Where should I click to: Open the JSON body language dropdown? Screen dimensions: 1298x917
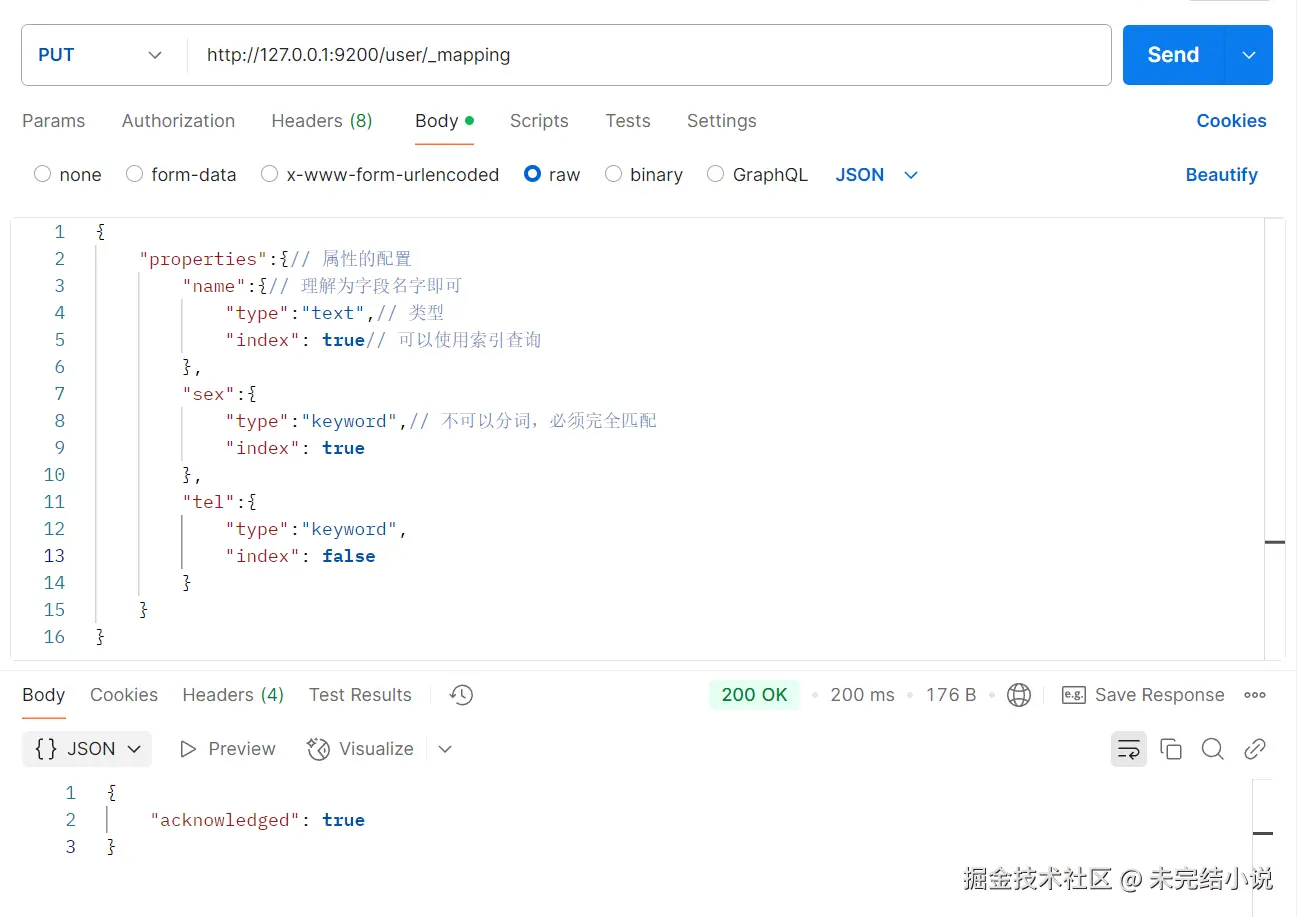click(877, 175)
